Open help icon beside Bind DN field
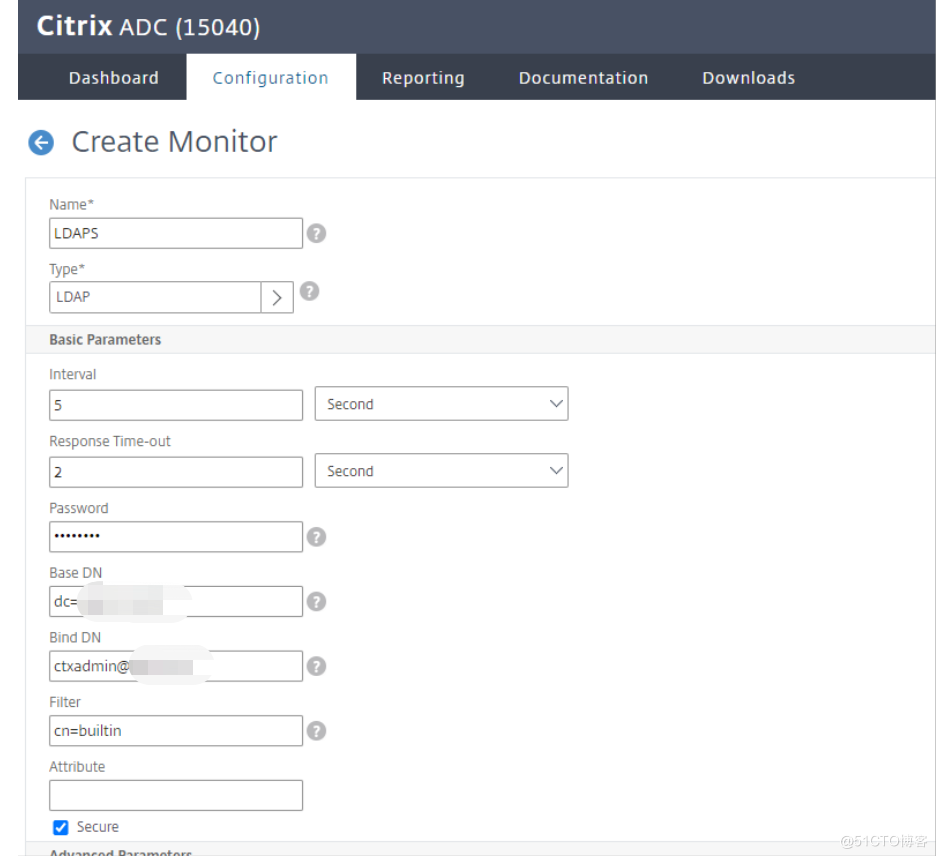 tap(316, 666)
